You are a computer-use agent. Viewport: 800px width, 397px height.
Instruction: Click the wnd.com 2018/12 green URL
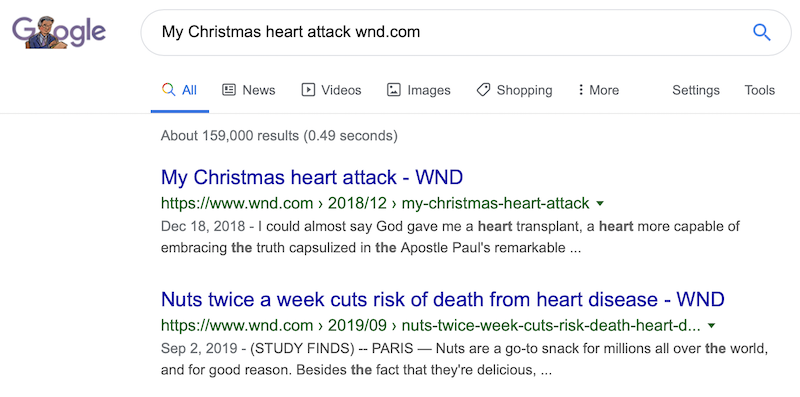pos(375,204)
